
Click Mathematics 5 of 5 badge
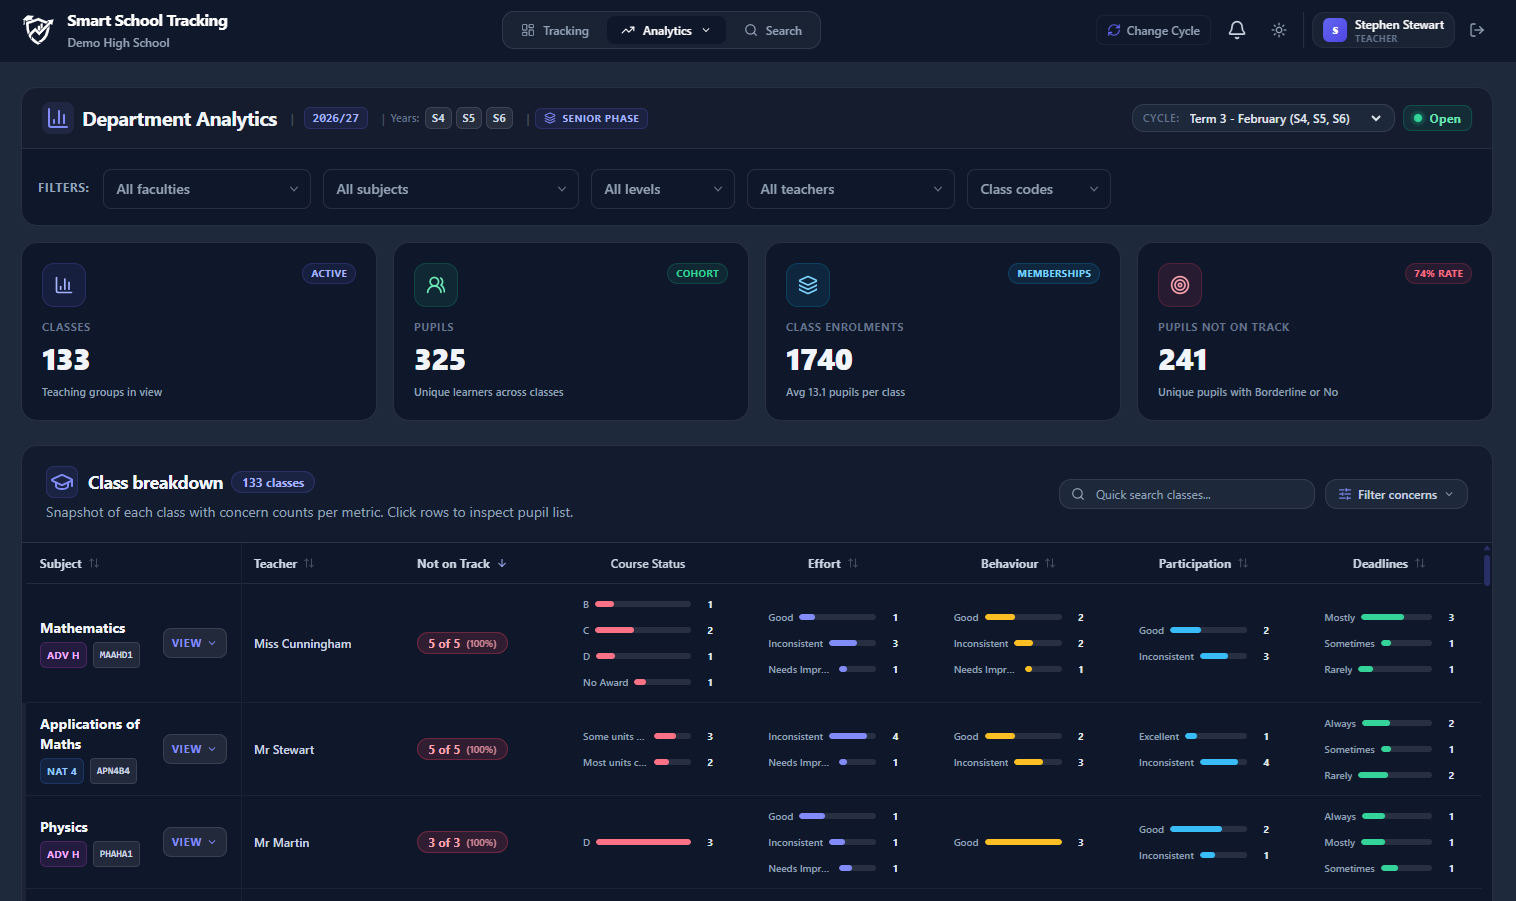coord(462,643)
